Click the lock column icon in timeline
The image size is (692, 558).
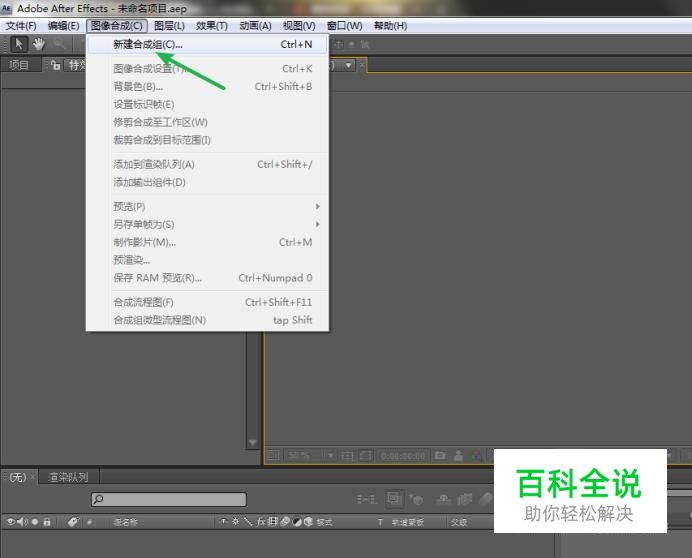(47, 522)
